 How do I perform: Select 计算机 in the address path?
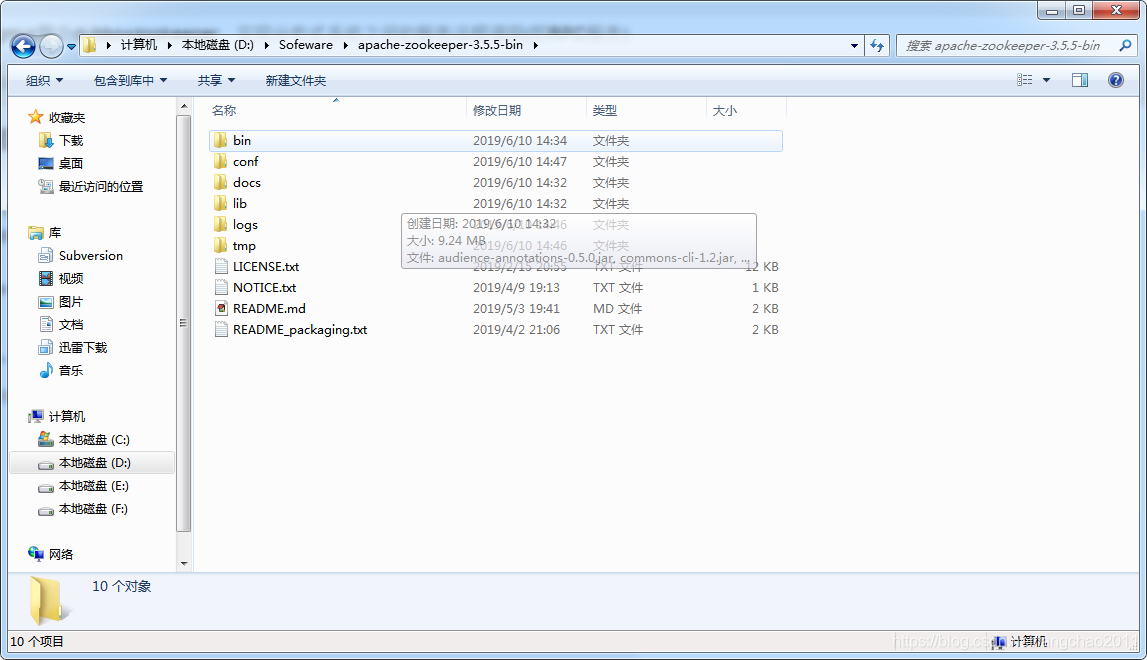click(138, 45)
